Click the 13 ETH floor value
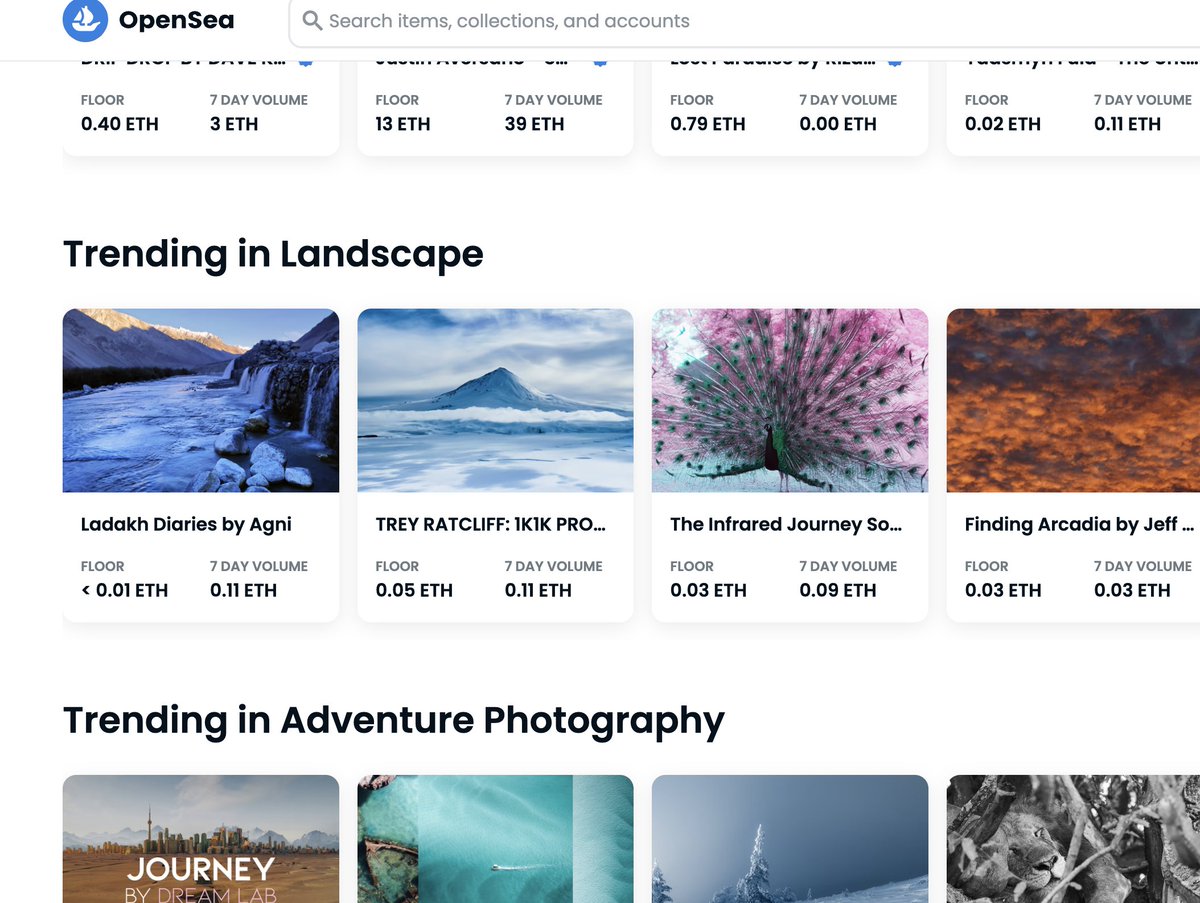The image size is (1200, 903). tap(403, 124)
